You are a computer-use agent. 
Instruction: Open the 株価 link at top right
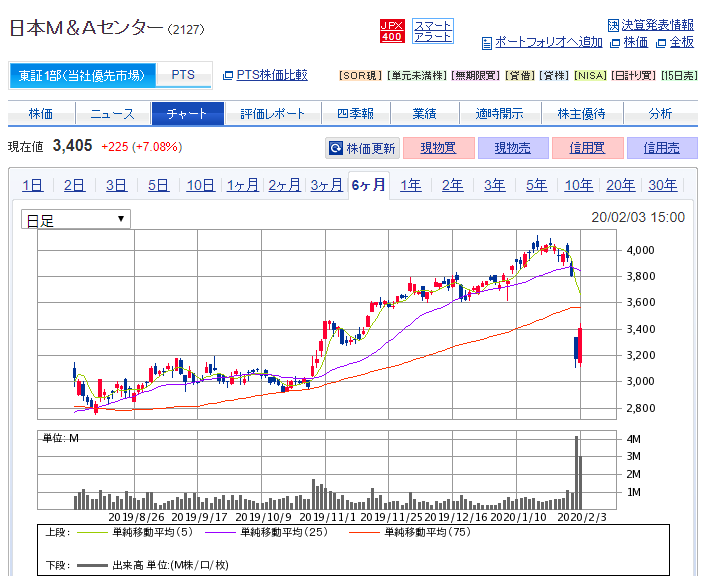[x=636, y=42]
